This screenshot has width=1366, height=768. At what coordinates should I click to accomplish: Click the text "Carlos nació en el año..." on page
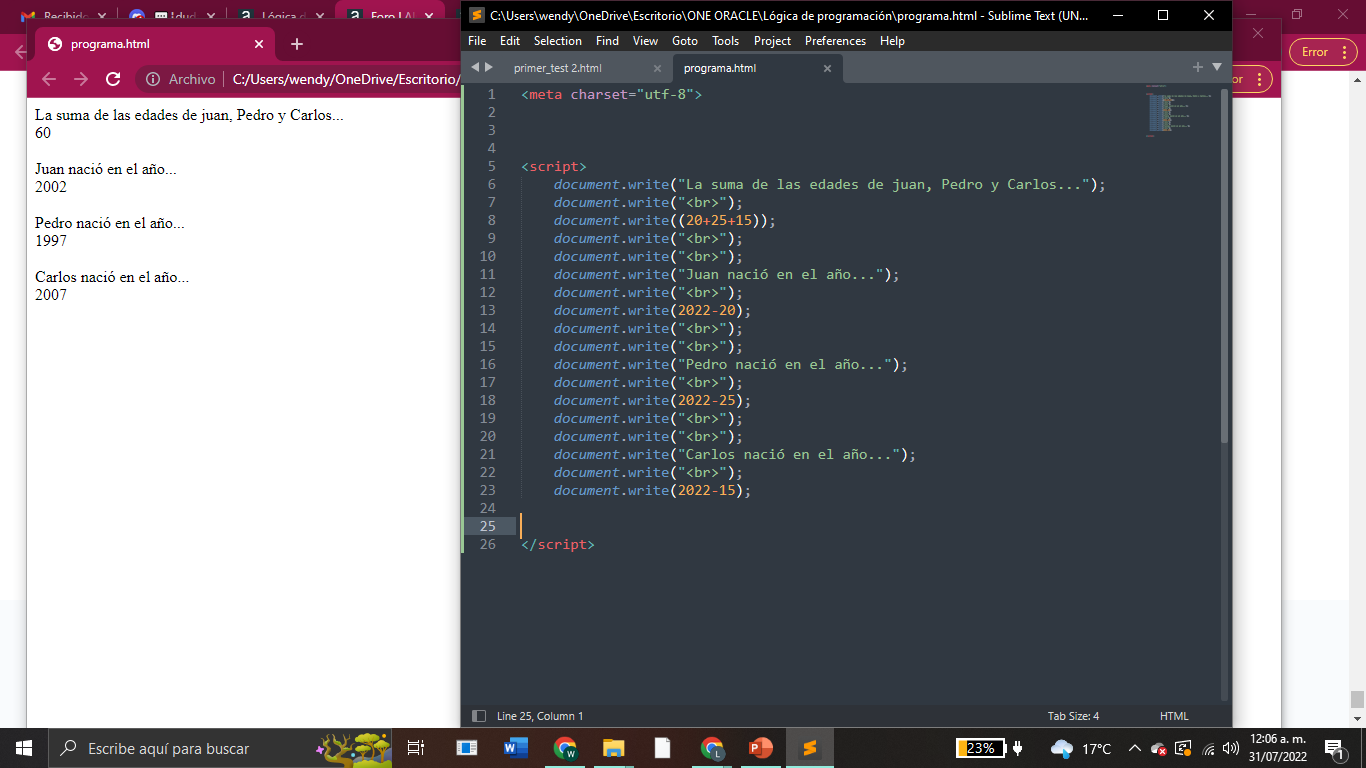112,277
